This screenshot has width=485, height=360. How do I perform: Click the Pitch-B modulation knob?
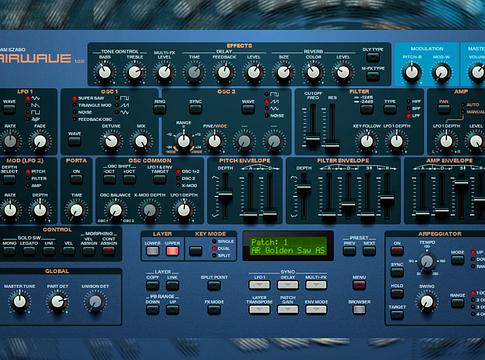pos(412,72)
